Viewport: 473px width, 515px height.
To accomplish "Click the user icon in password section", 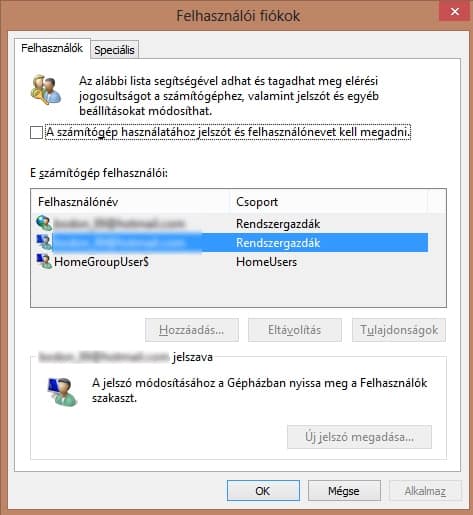I will tap(63, 392).
